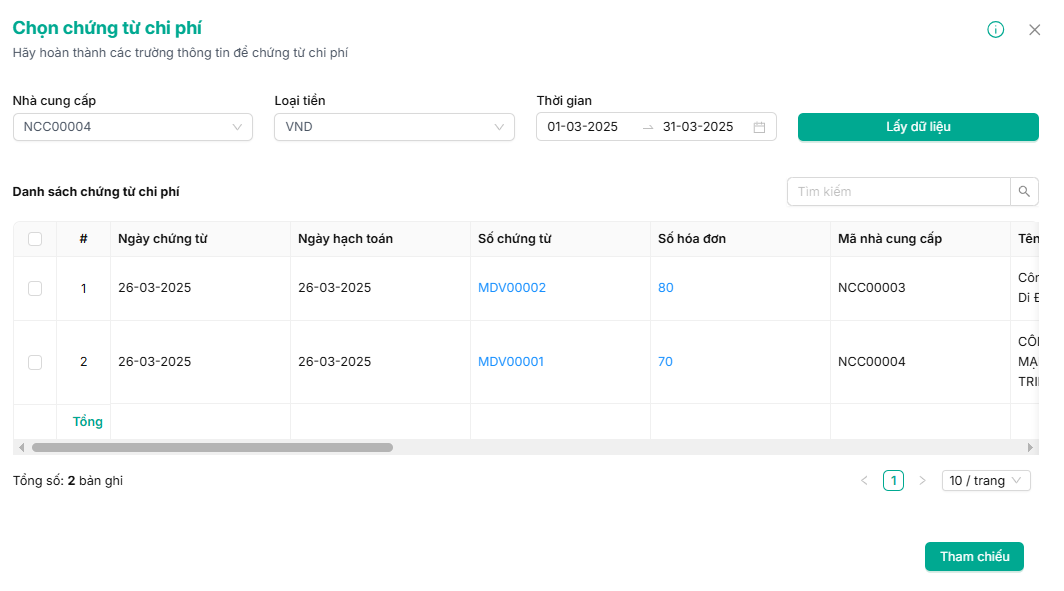This screenshot has height=591, width=1064.
Task: Toggle the select-all checkbox in table header
Action: click(35, 239)
